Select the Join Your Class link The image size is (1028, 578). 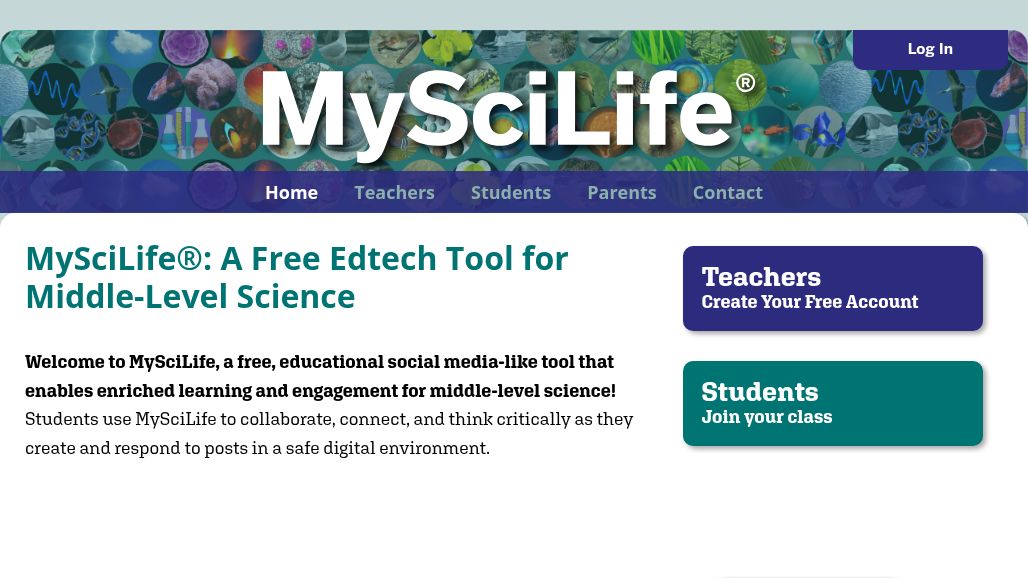tap(767, 417)
